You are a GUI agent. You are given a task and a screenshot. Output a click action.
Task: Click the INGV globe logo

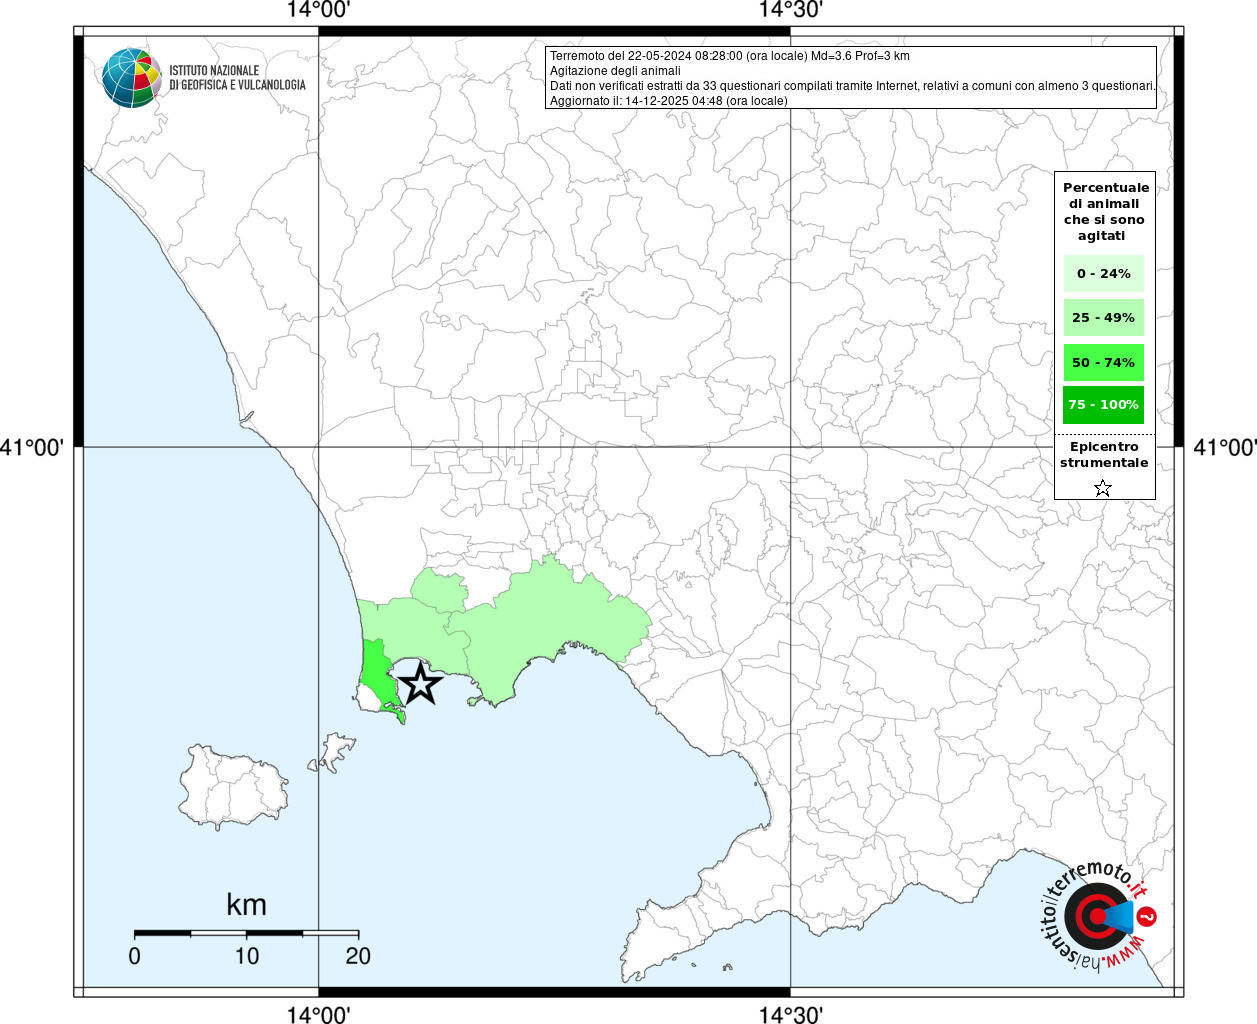(x=132, y=78)
